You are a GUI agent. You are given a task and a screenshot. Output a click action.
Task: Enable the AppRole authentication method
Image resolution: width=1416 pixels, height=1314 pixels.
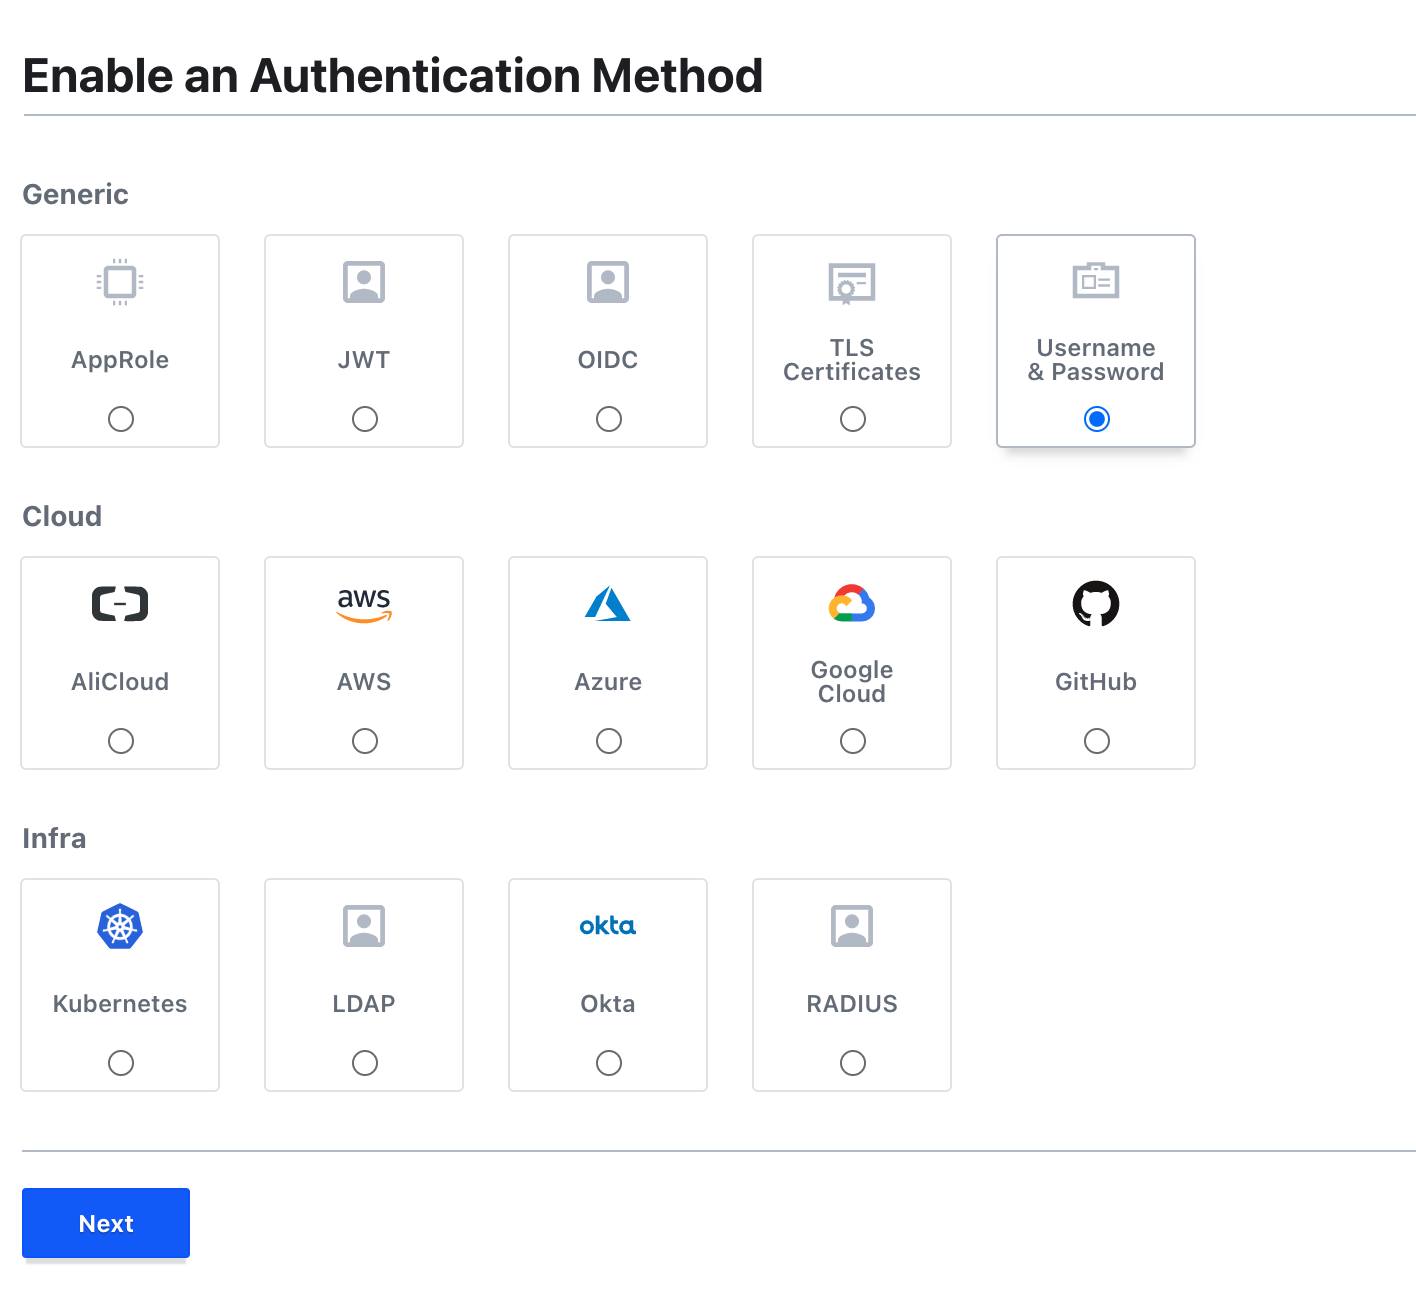tap(120, 419)
